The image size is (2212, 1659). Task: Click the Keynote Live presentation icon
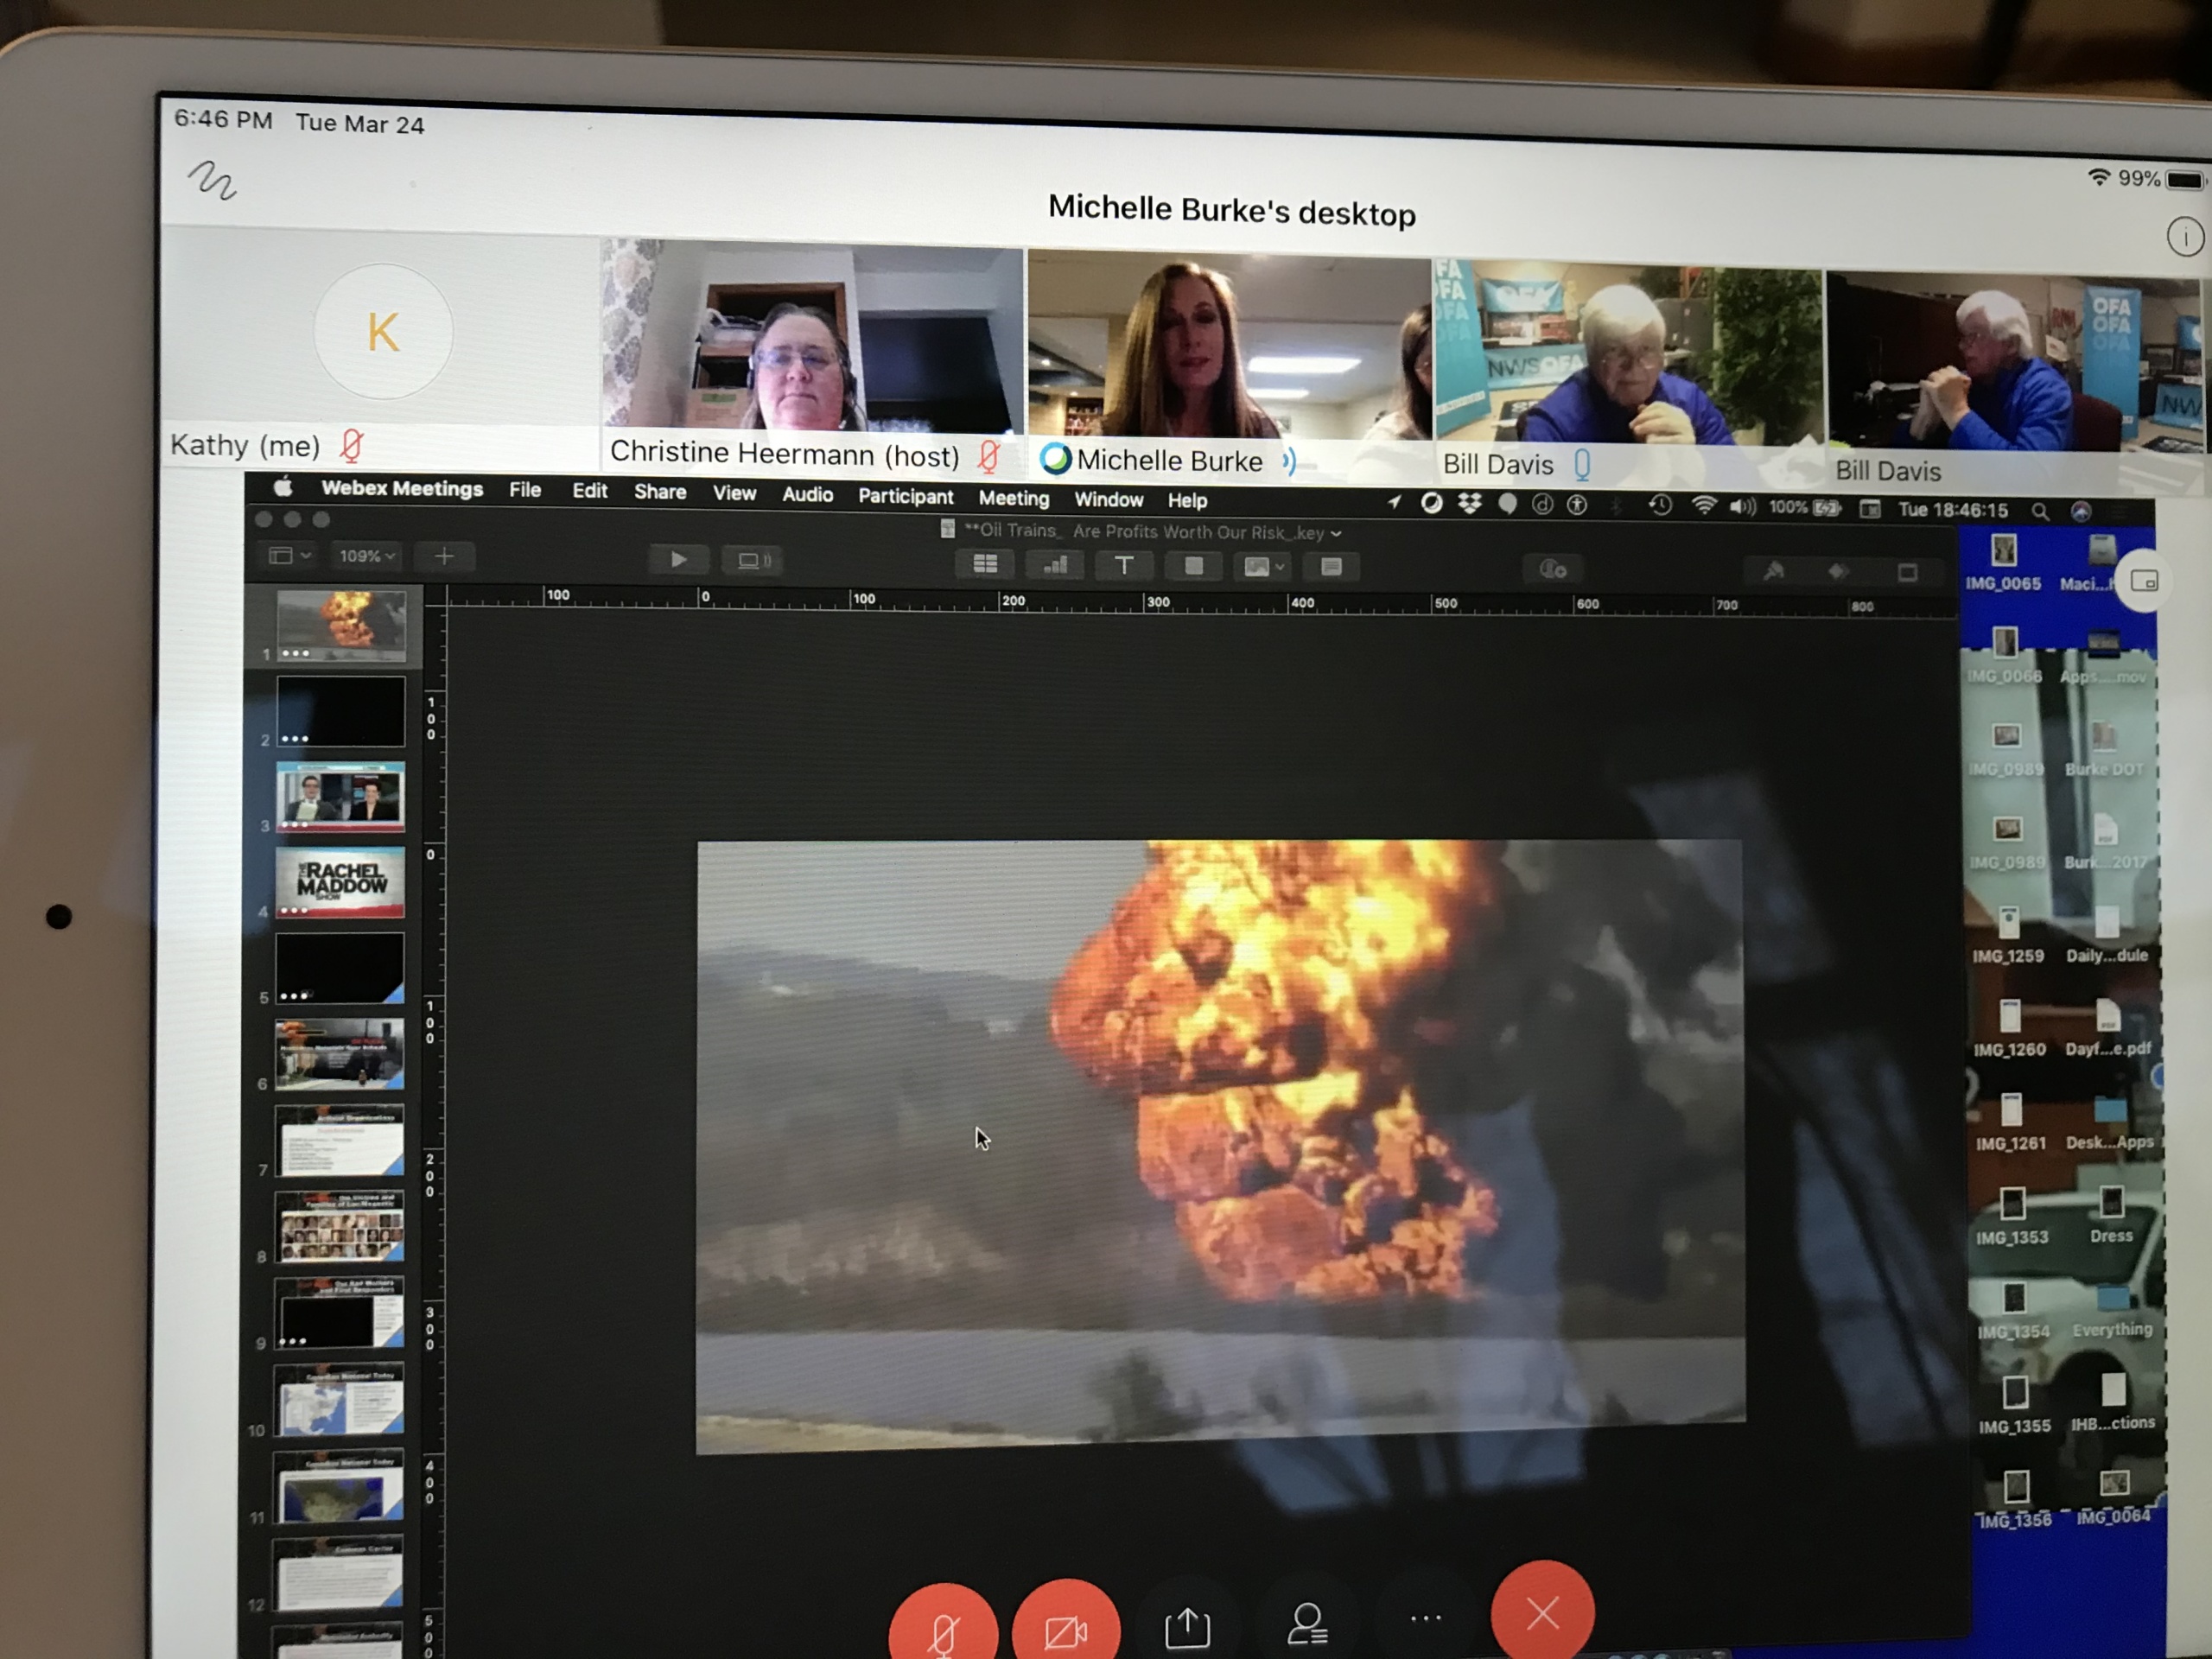point(753,560)
